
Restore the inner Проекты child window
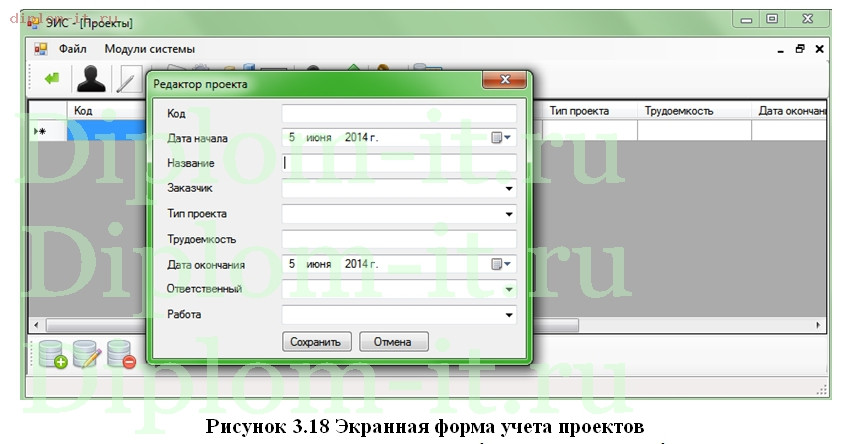click(x=800, y=49)
